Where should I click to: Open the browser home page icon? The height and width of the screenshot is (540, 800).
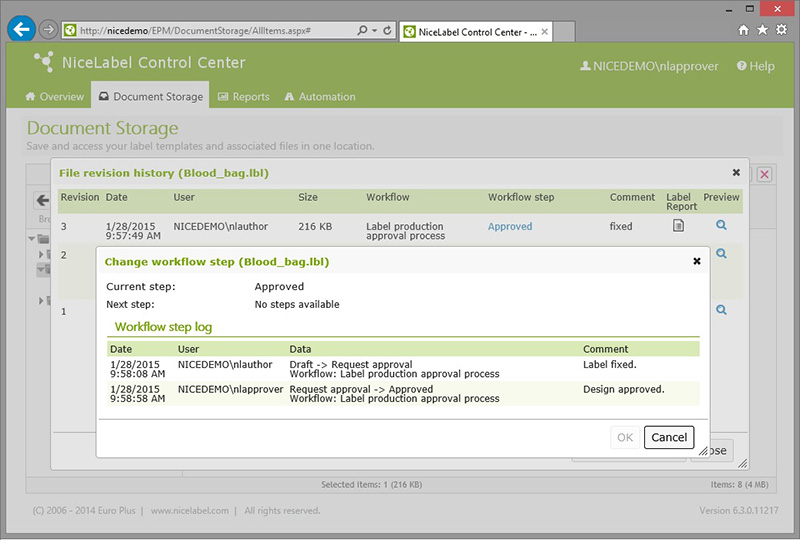coord(743,30)
